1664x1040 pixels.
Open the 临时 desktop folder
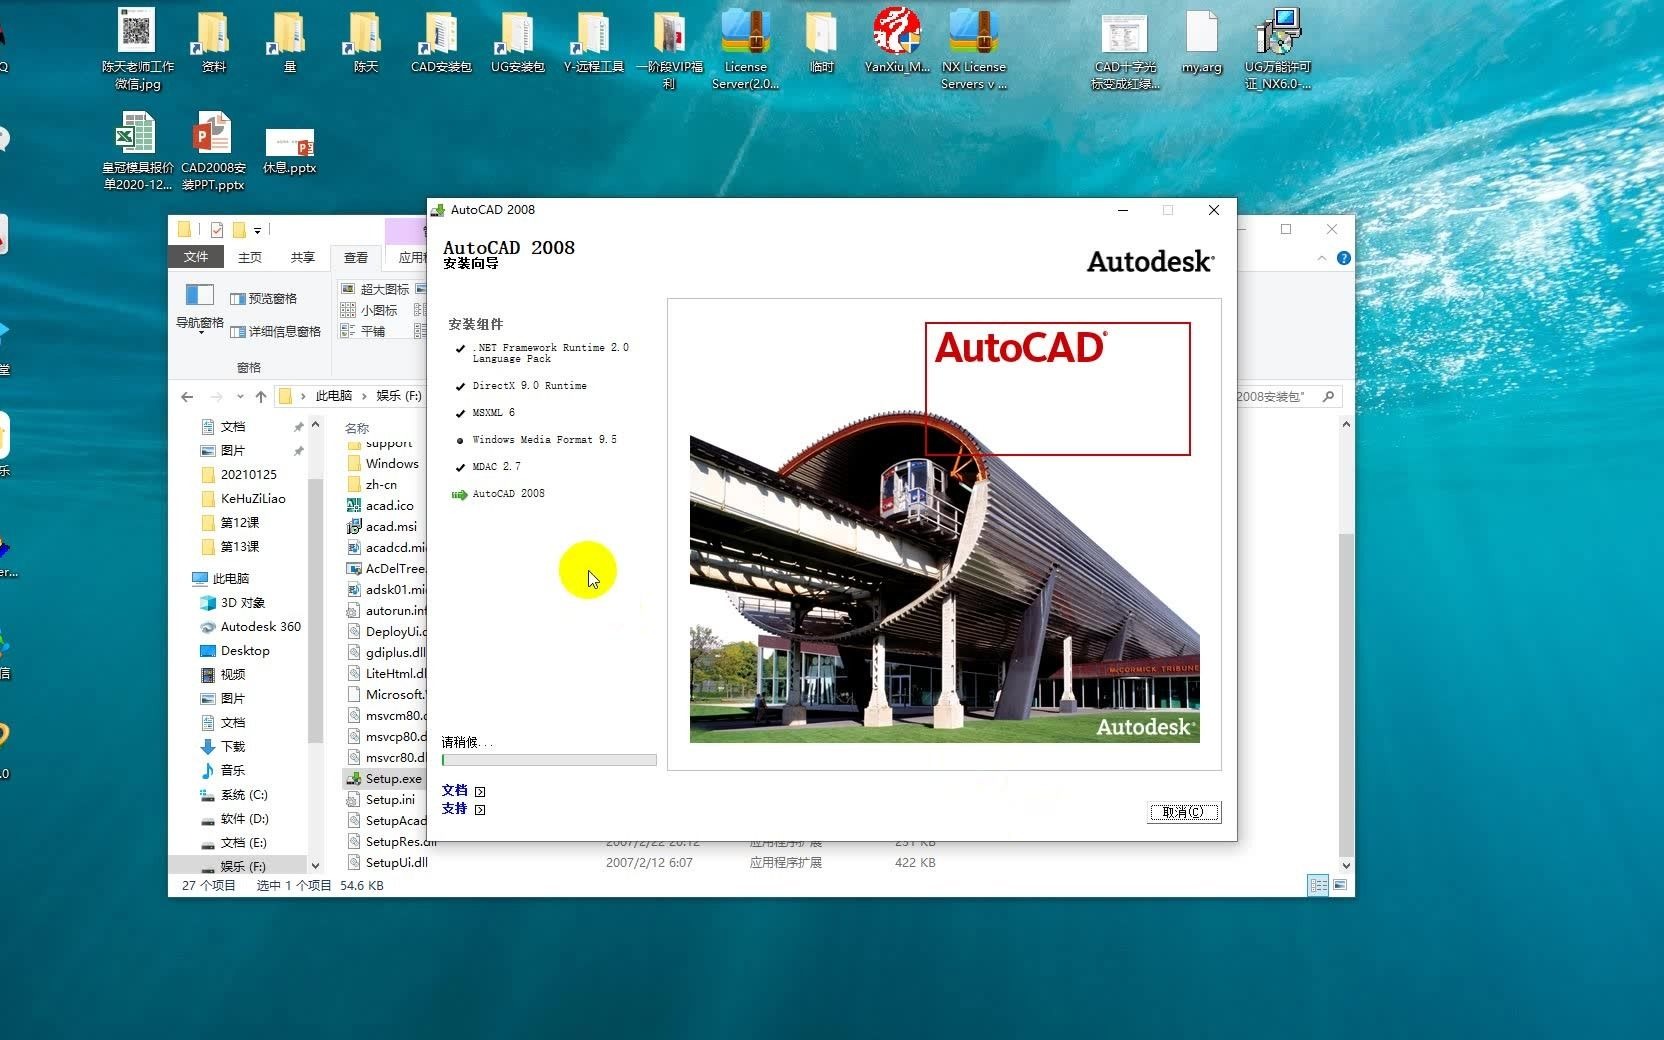click(x=821, y=42)
